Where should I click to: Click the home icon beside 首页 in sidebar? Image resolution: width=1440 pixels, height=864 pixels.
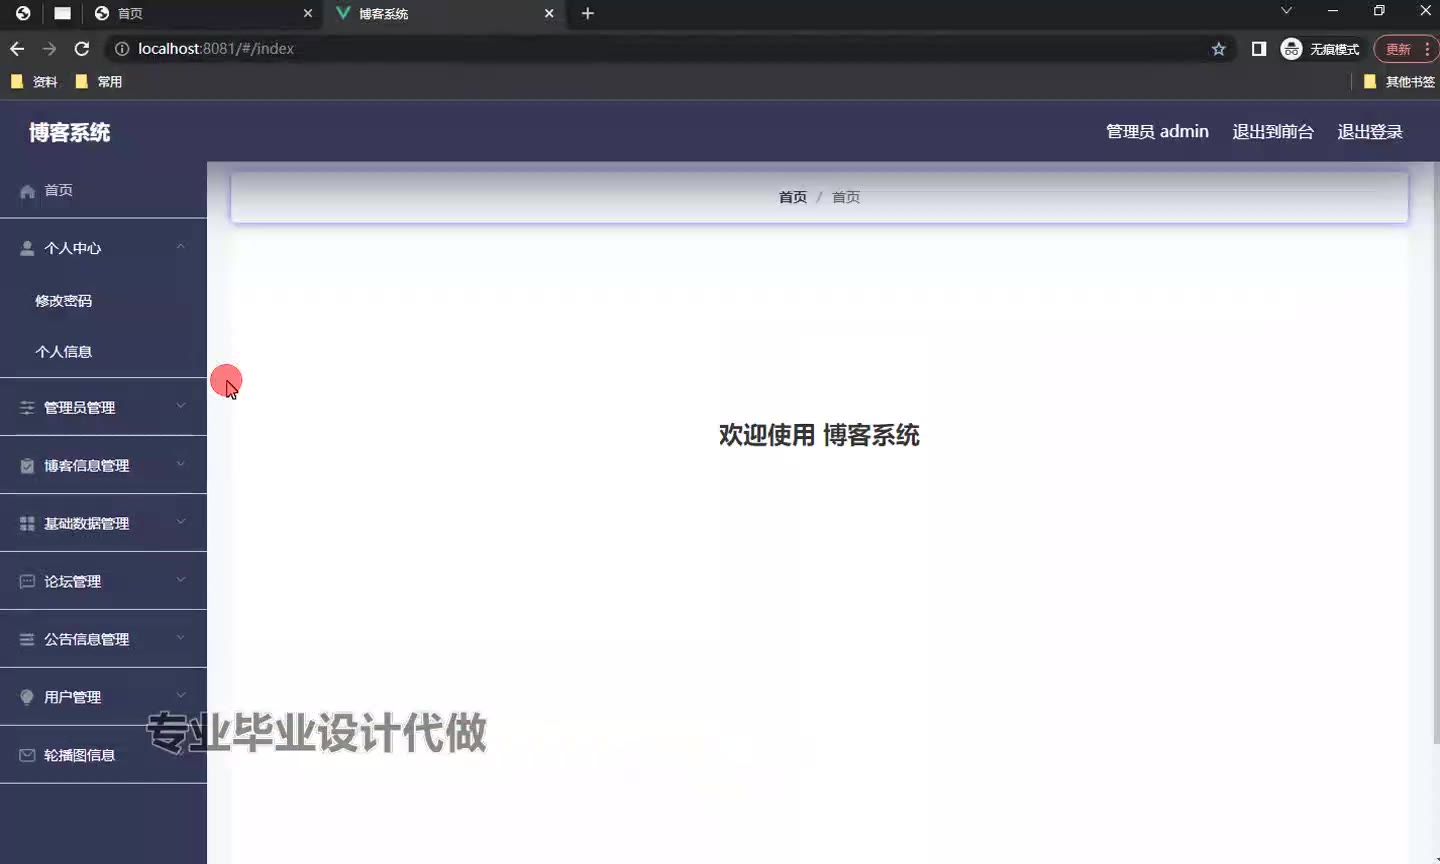(x=27, y=191)
